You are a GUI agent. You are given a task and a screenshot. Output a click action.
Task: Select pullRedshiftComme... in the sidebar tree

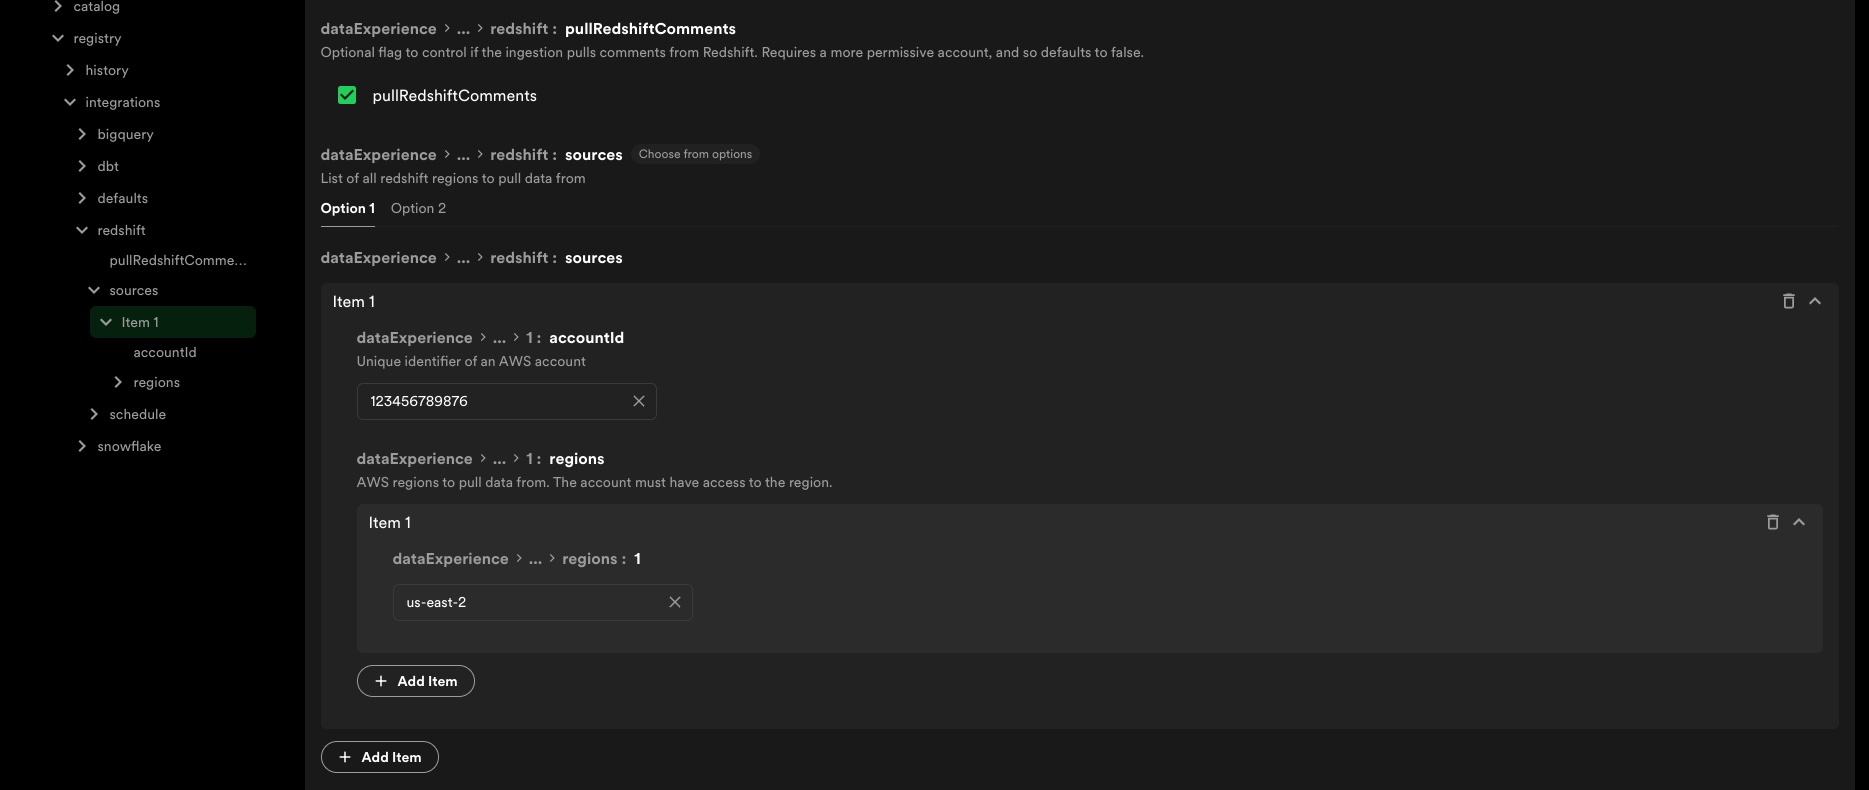178,260
